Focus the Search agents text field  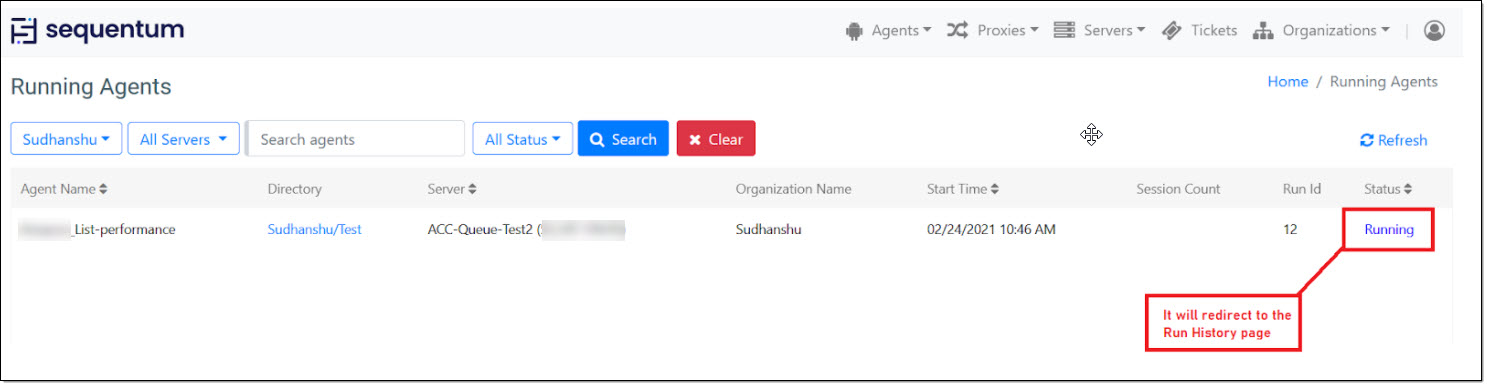356,139
